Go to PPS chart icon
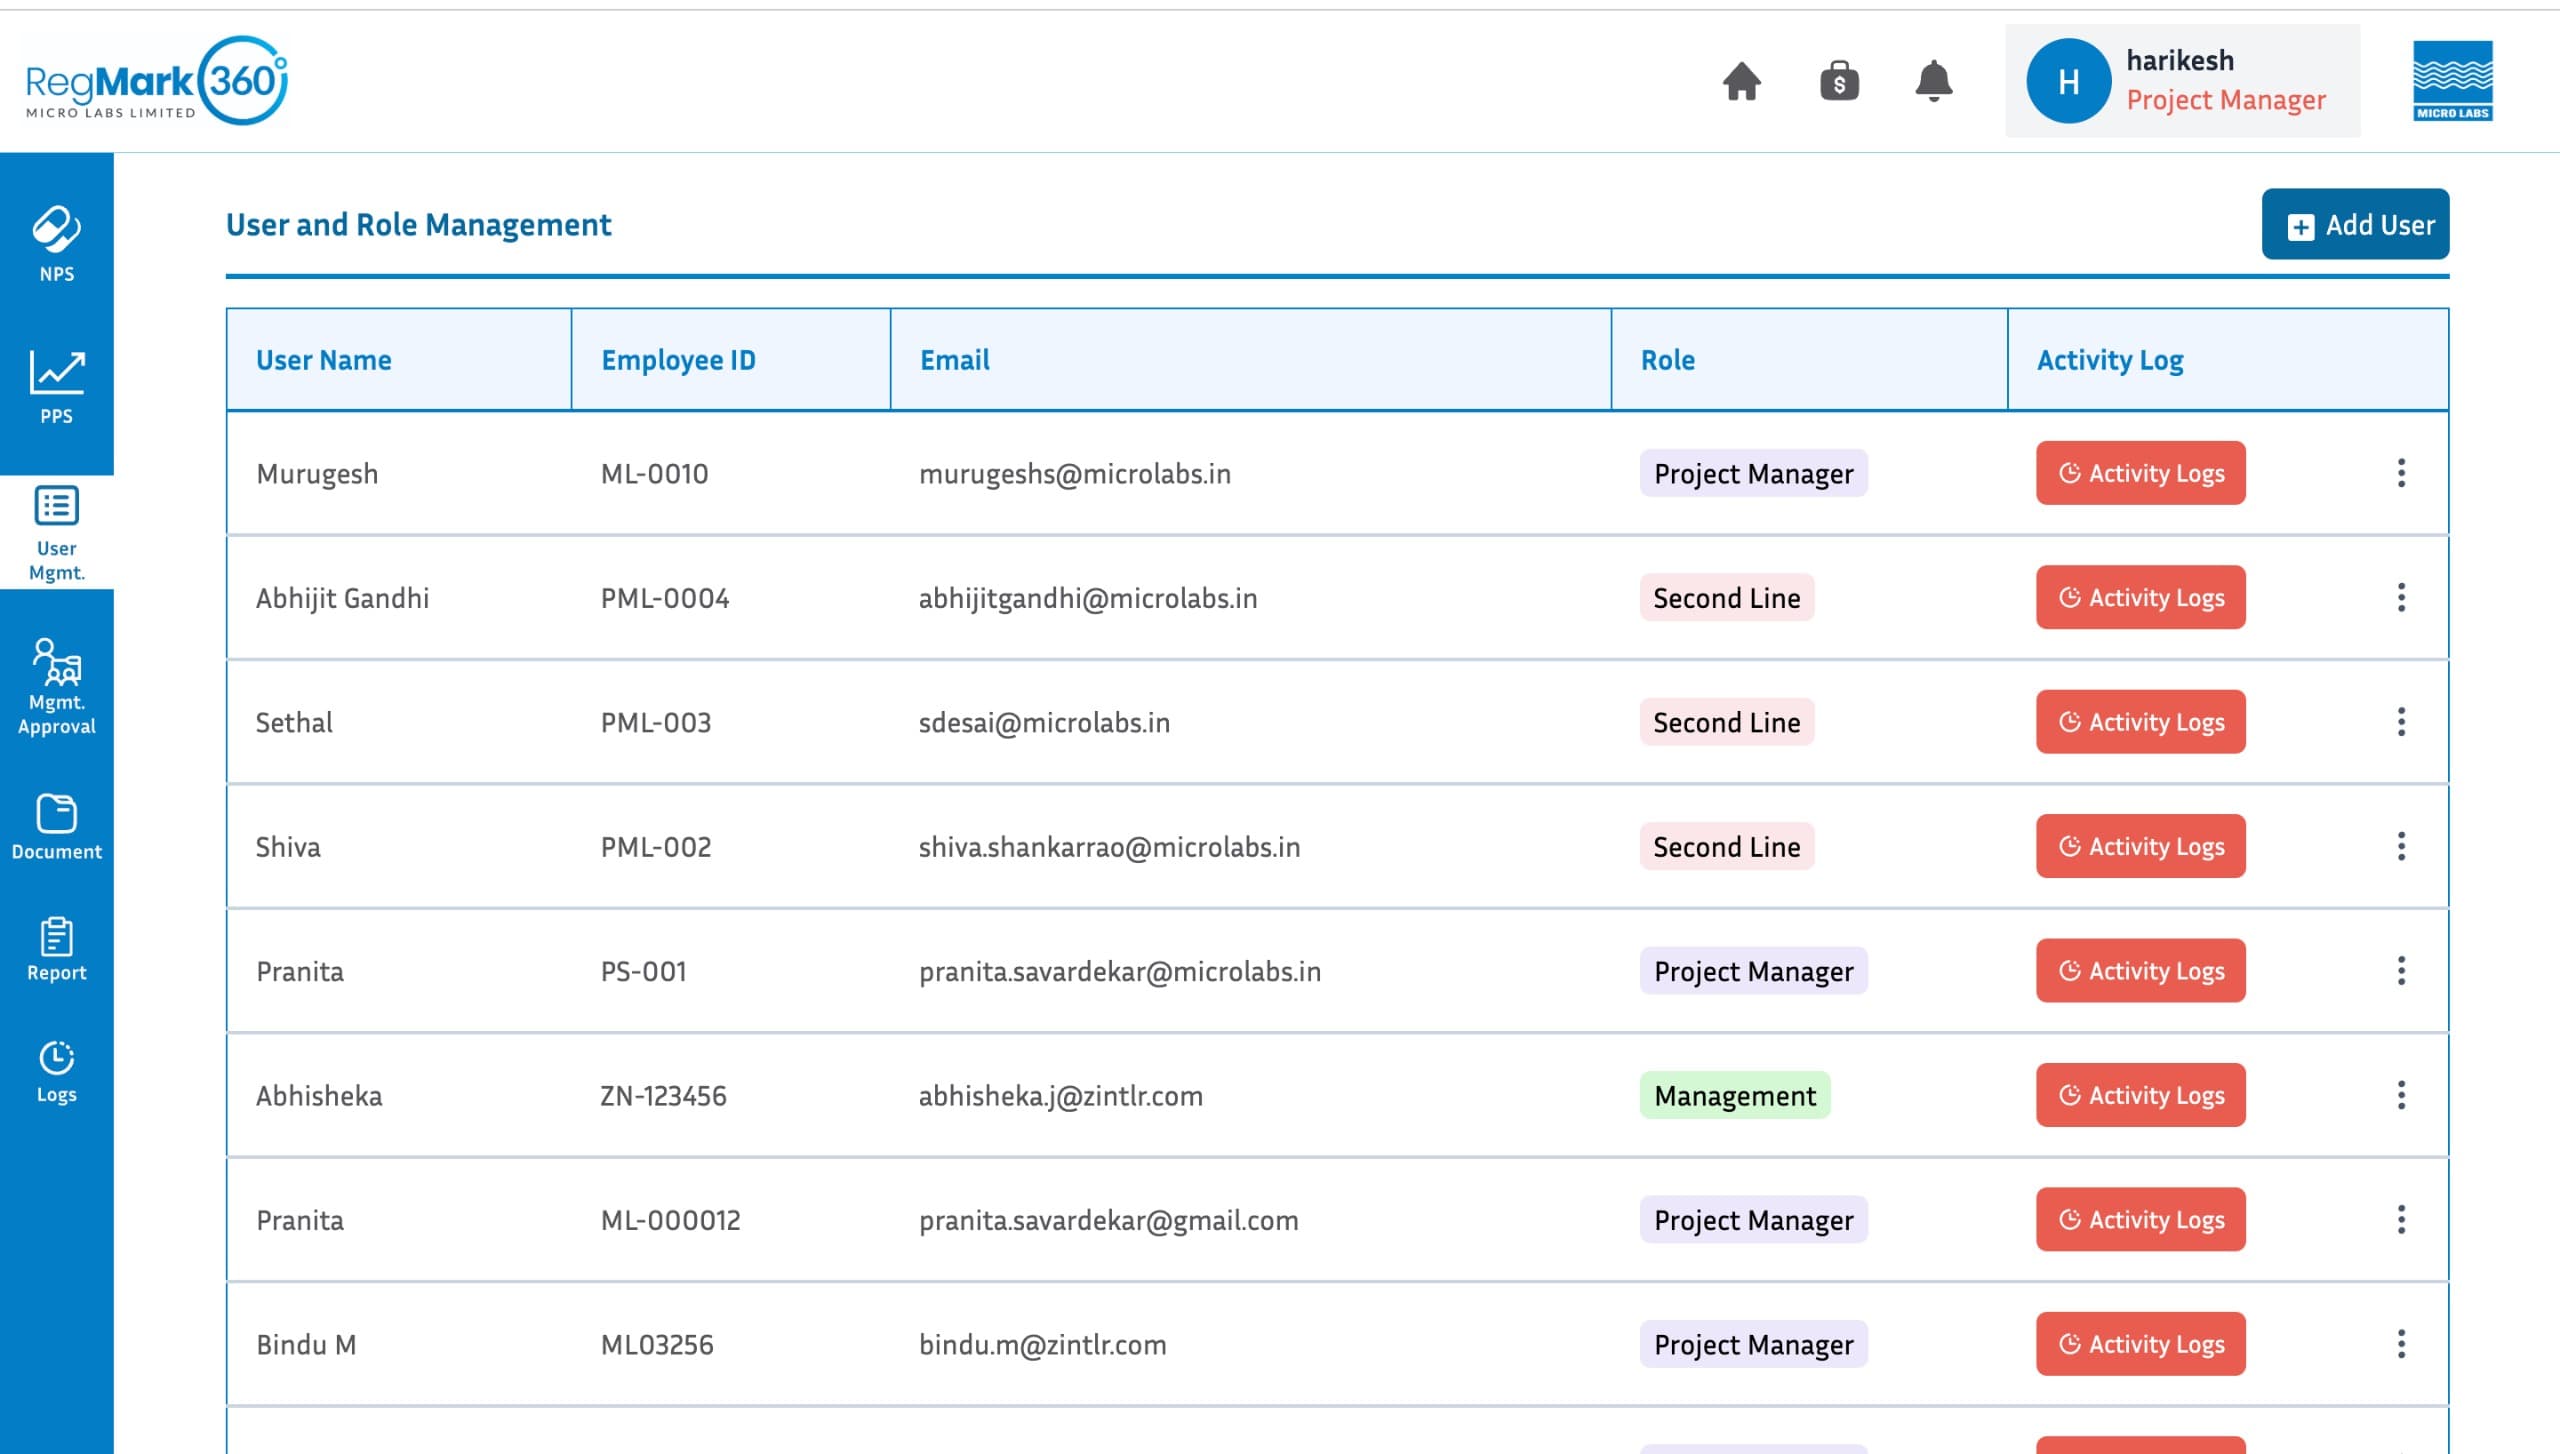Screen dimensions: 2560x1454 tap(57, 387)
